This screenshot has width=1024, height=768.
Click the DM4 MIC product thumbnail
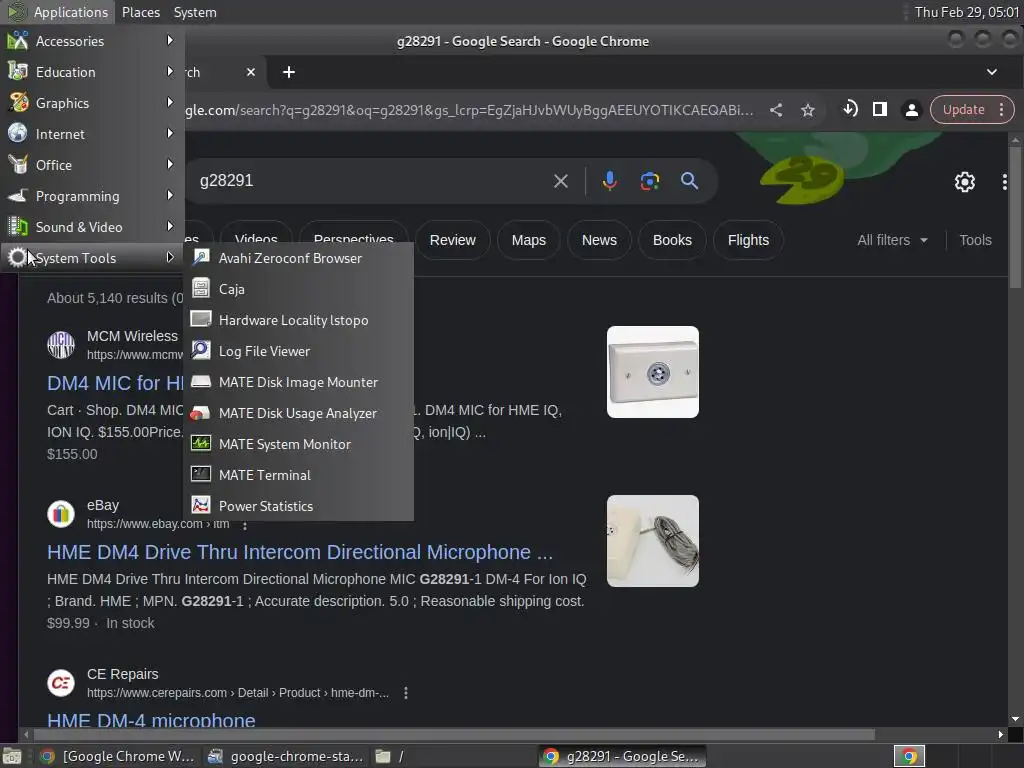(x=652, y=372)
